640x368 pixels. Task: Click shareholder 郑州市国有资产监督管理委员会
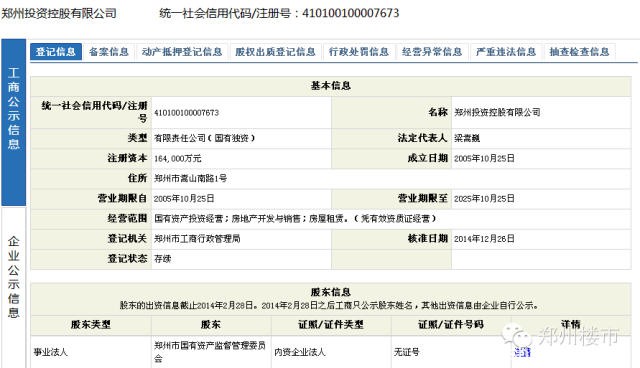tap(210, 352)
